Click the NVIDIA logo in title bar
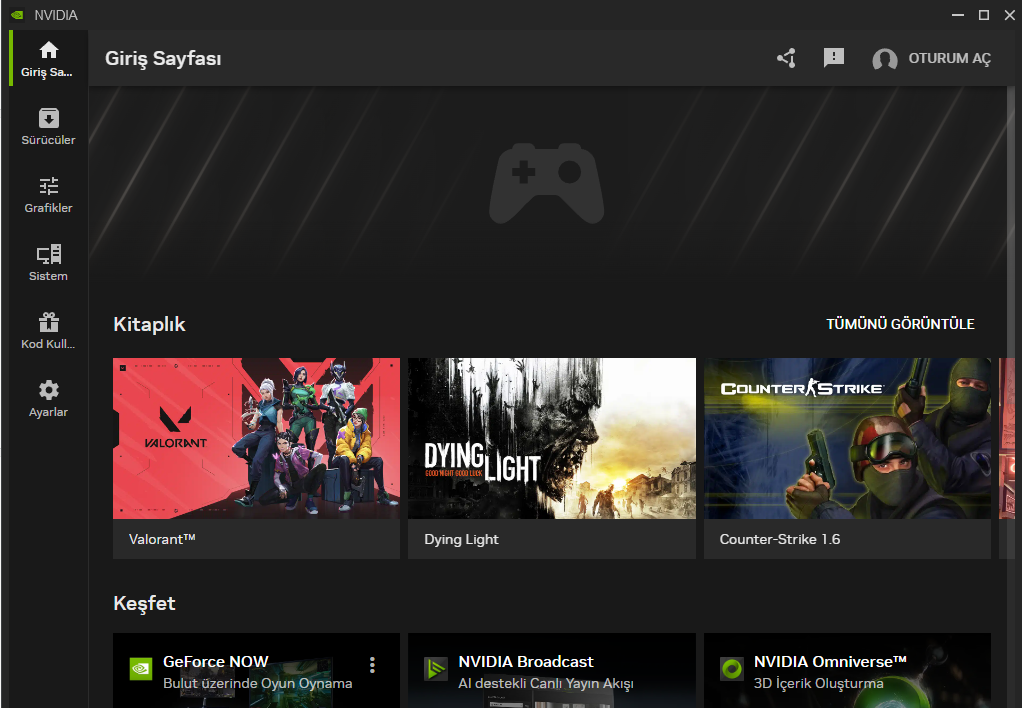This screenshot has height=708, width=1022. pos(18,14)
